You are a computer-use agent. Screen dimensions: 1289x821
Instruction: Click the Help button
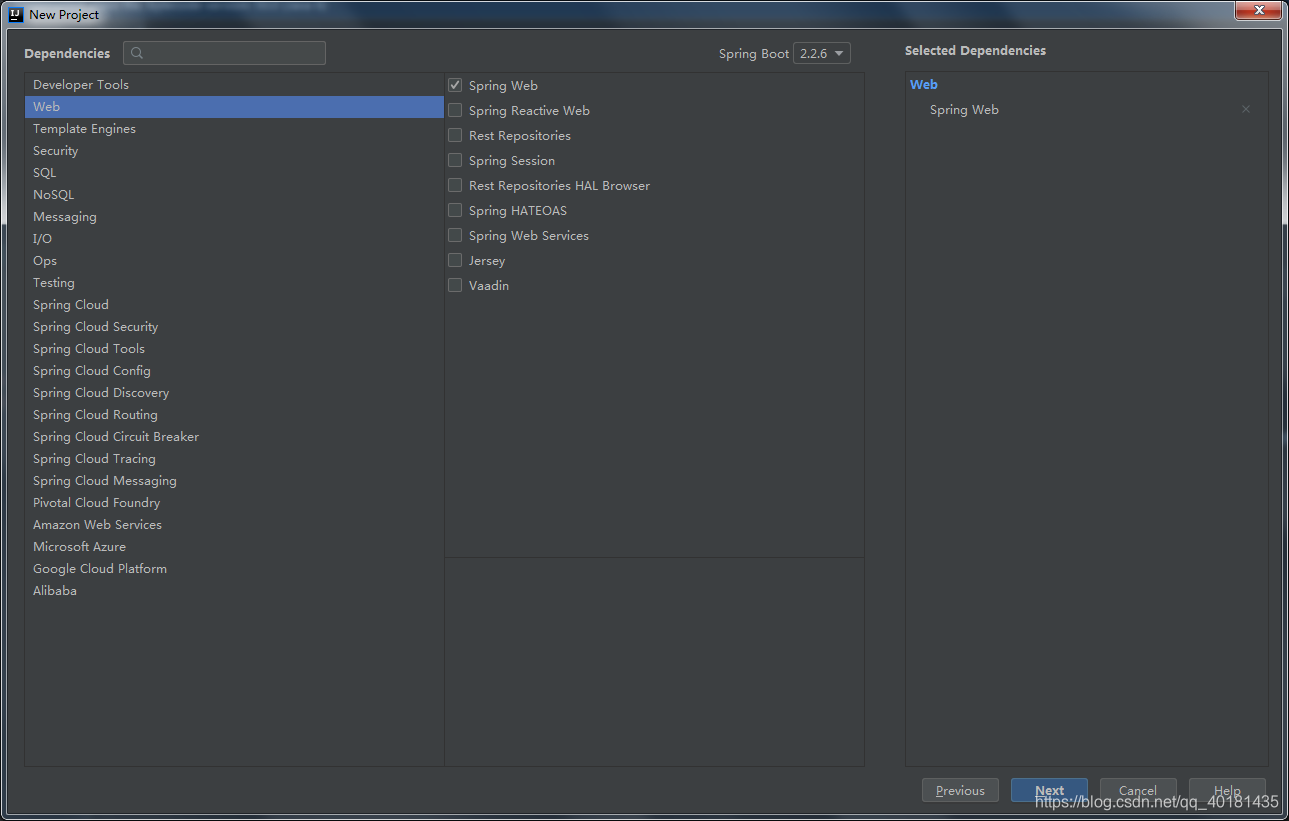point(1227,790)
